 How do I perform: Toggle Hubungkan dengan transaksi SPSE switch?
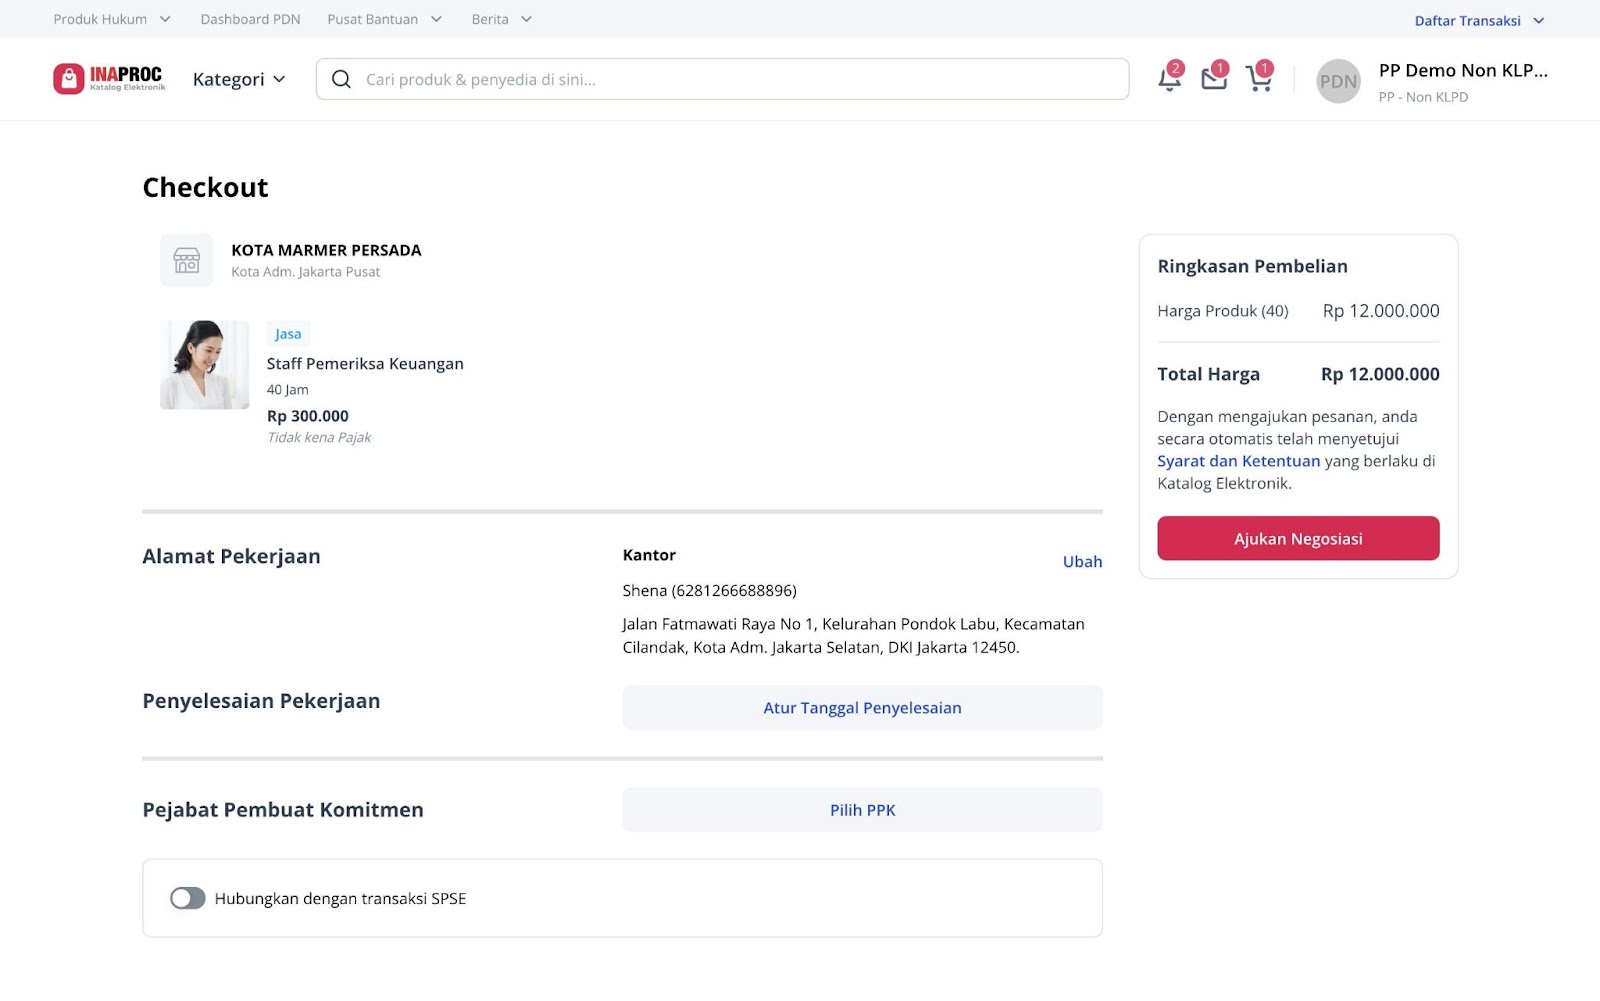pyautogui.click(x=187, y=898)
